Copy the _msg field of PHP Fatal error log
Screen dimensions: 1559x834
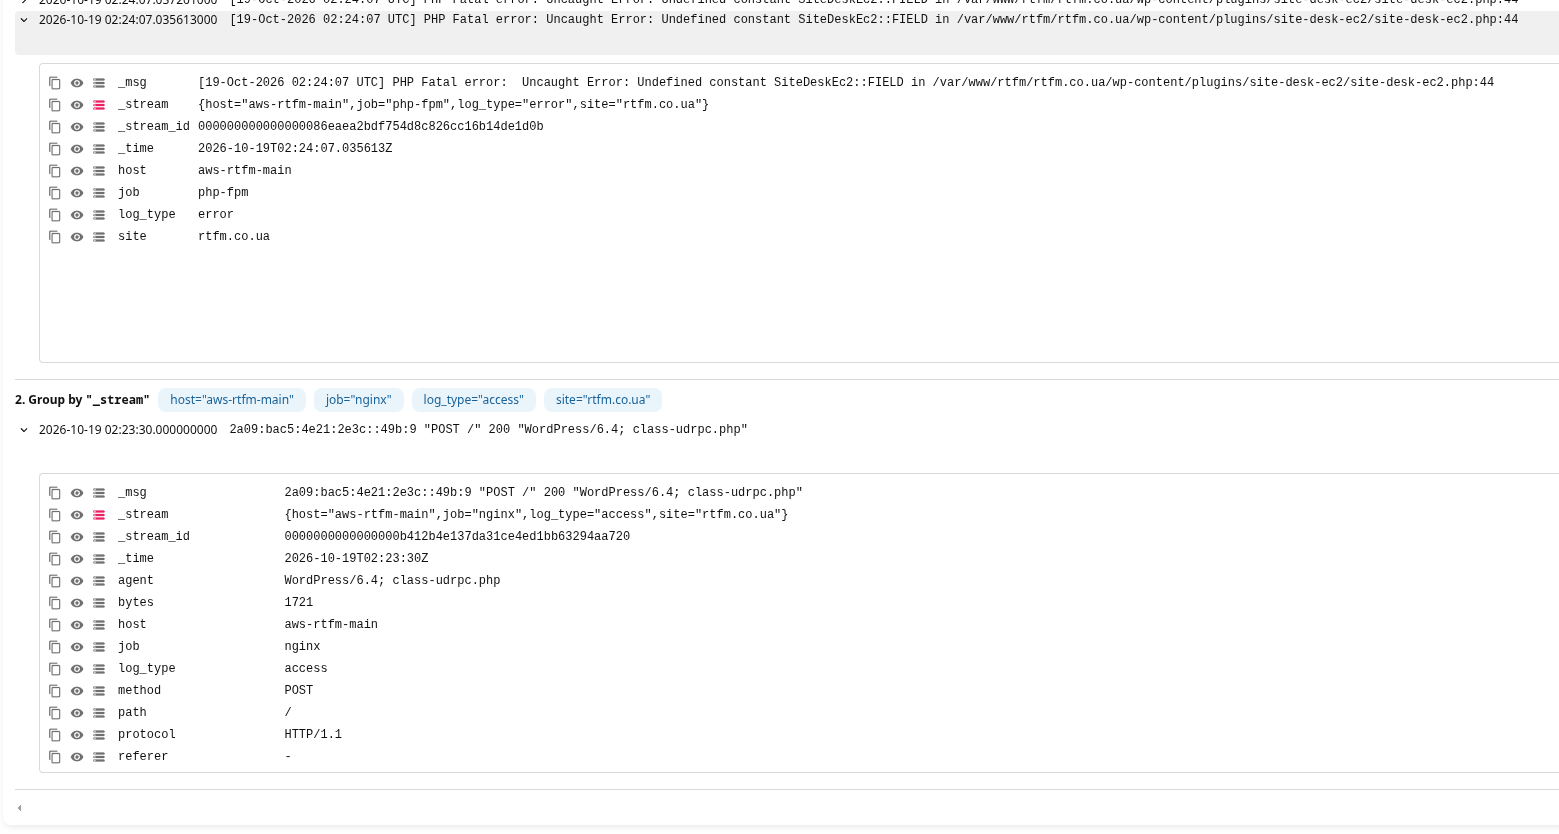coord(55,83)
